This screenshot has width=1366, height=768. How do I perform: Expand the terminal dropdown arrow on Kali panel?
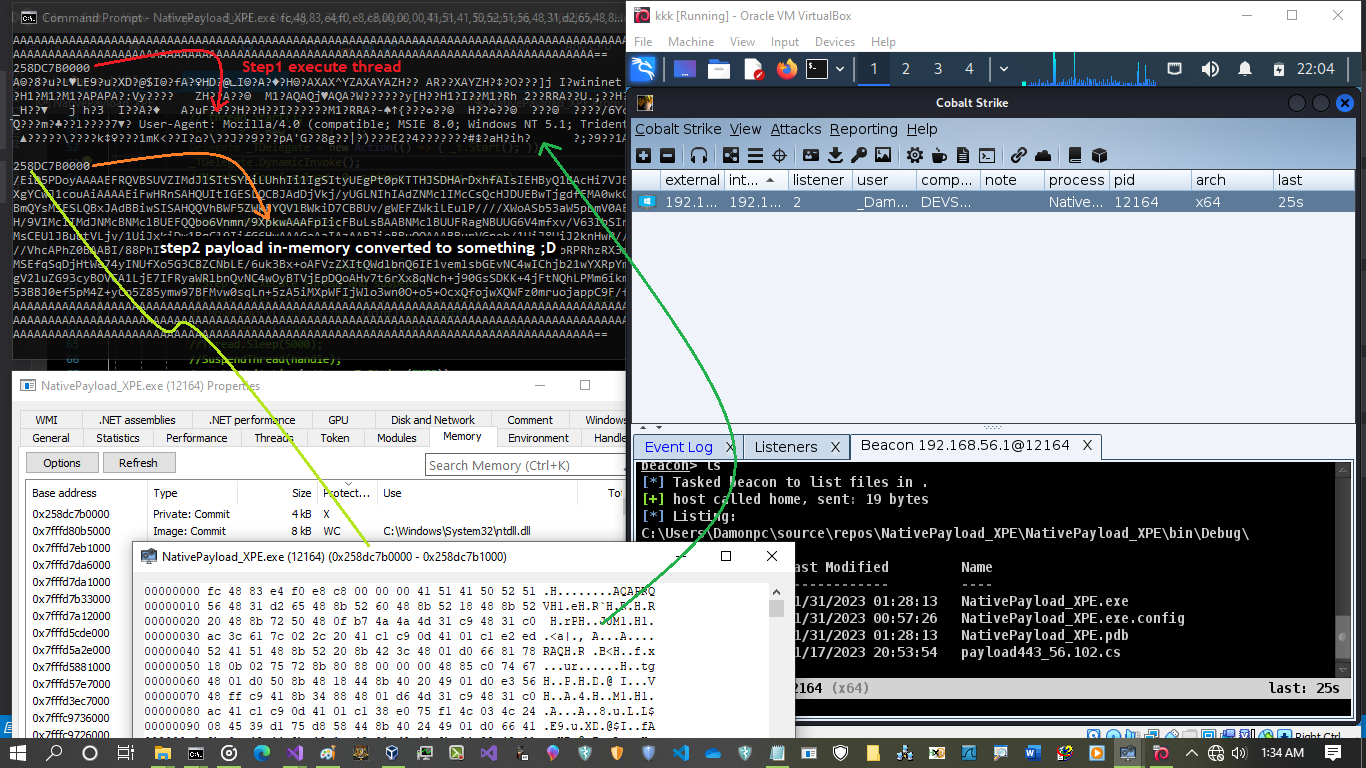(x=840, y=69)
